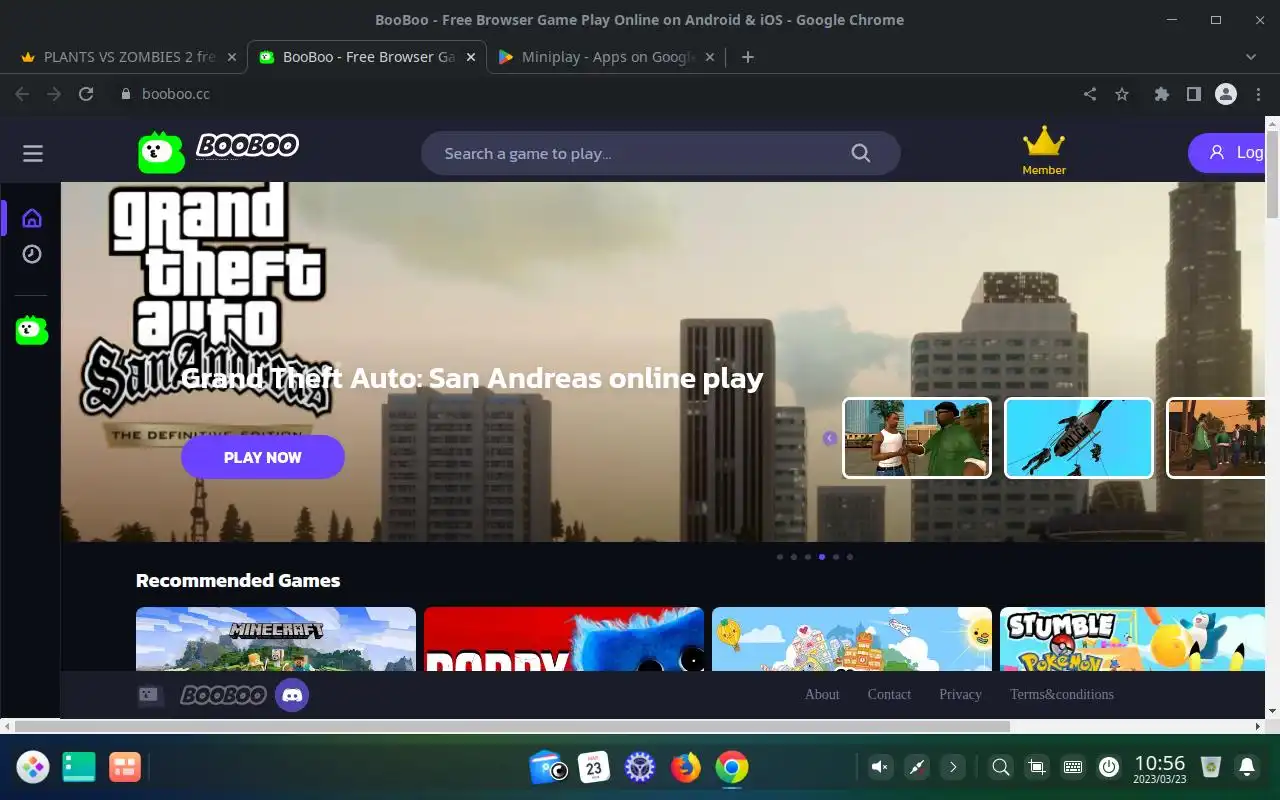Image resolution: width=1280 pixels, height=800 pixels.
Task: Select the last carousel dot
Action: 850,557
